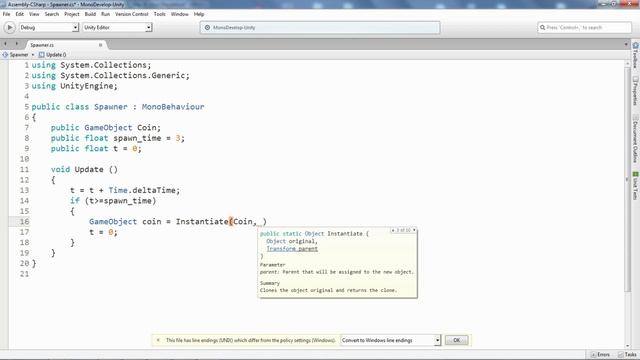Dismiss the line endings notification bar
This screenshot has height=360, width=640.
158,340
